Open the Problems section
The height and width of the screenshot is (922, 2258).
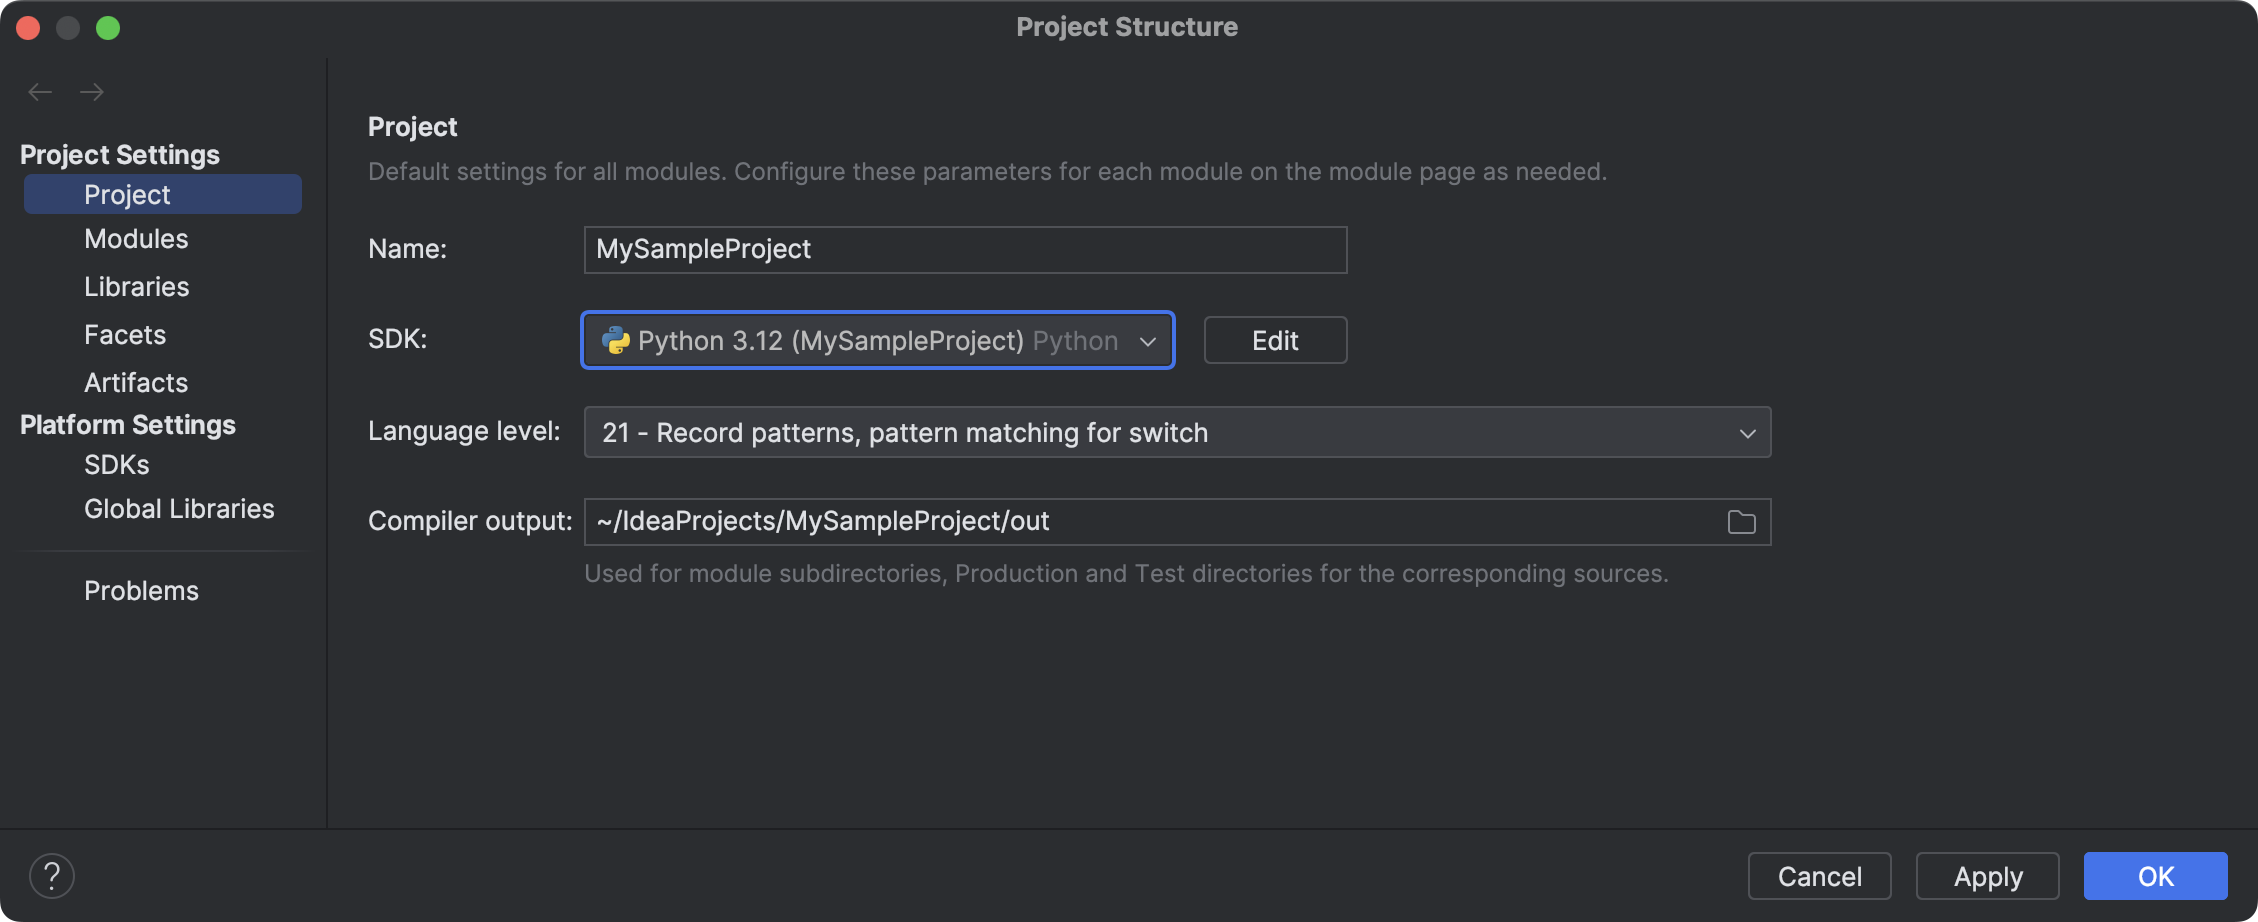[x=141, y=590]
